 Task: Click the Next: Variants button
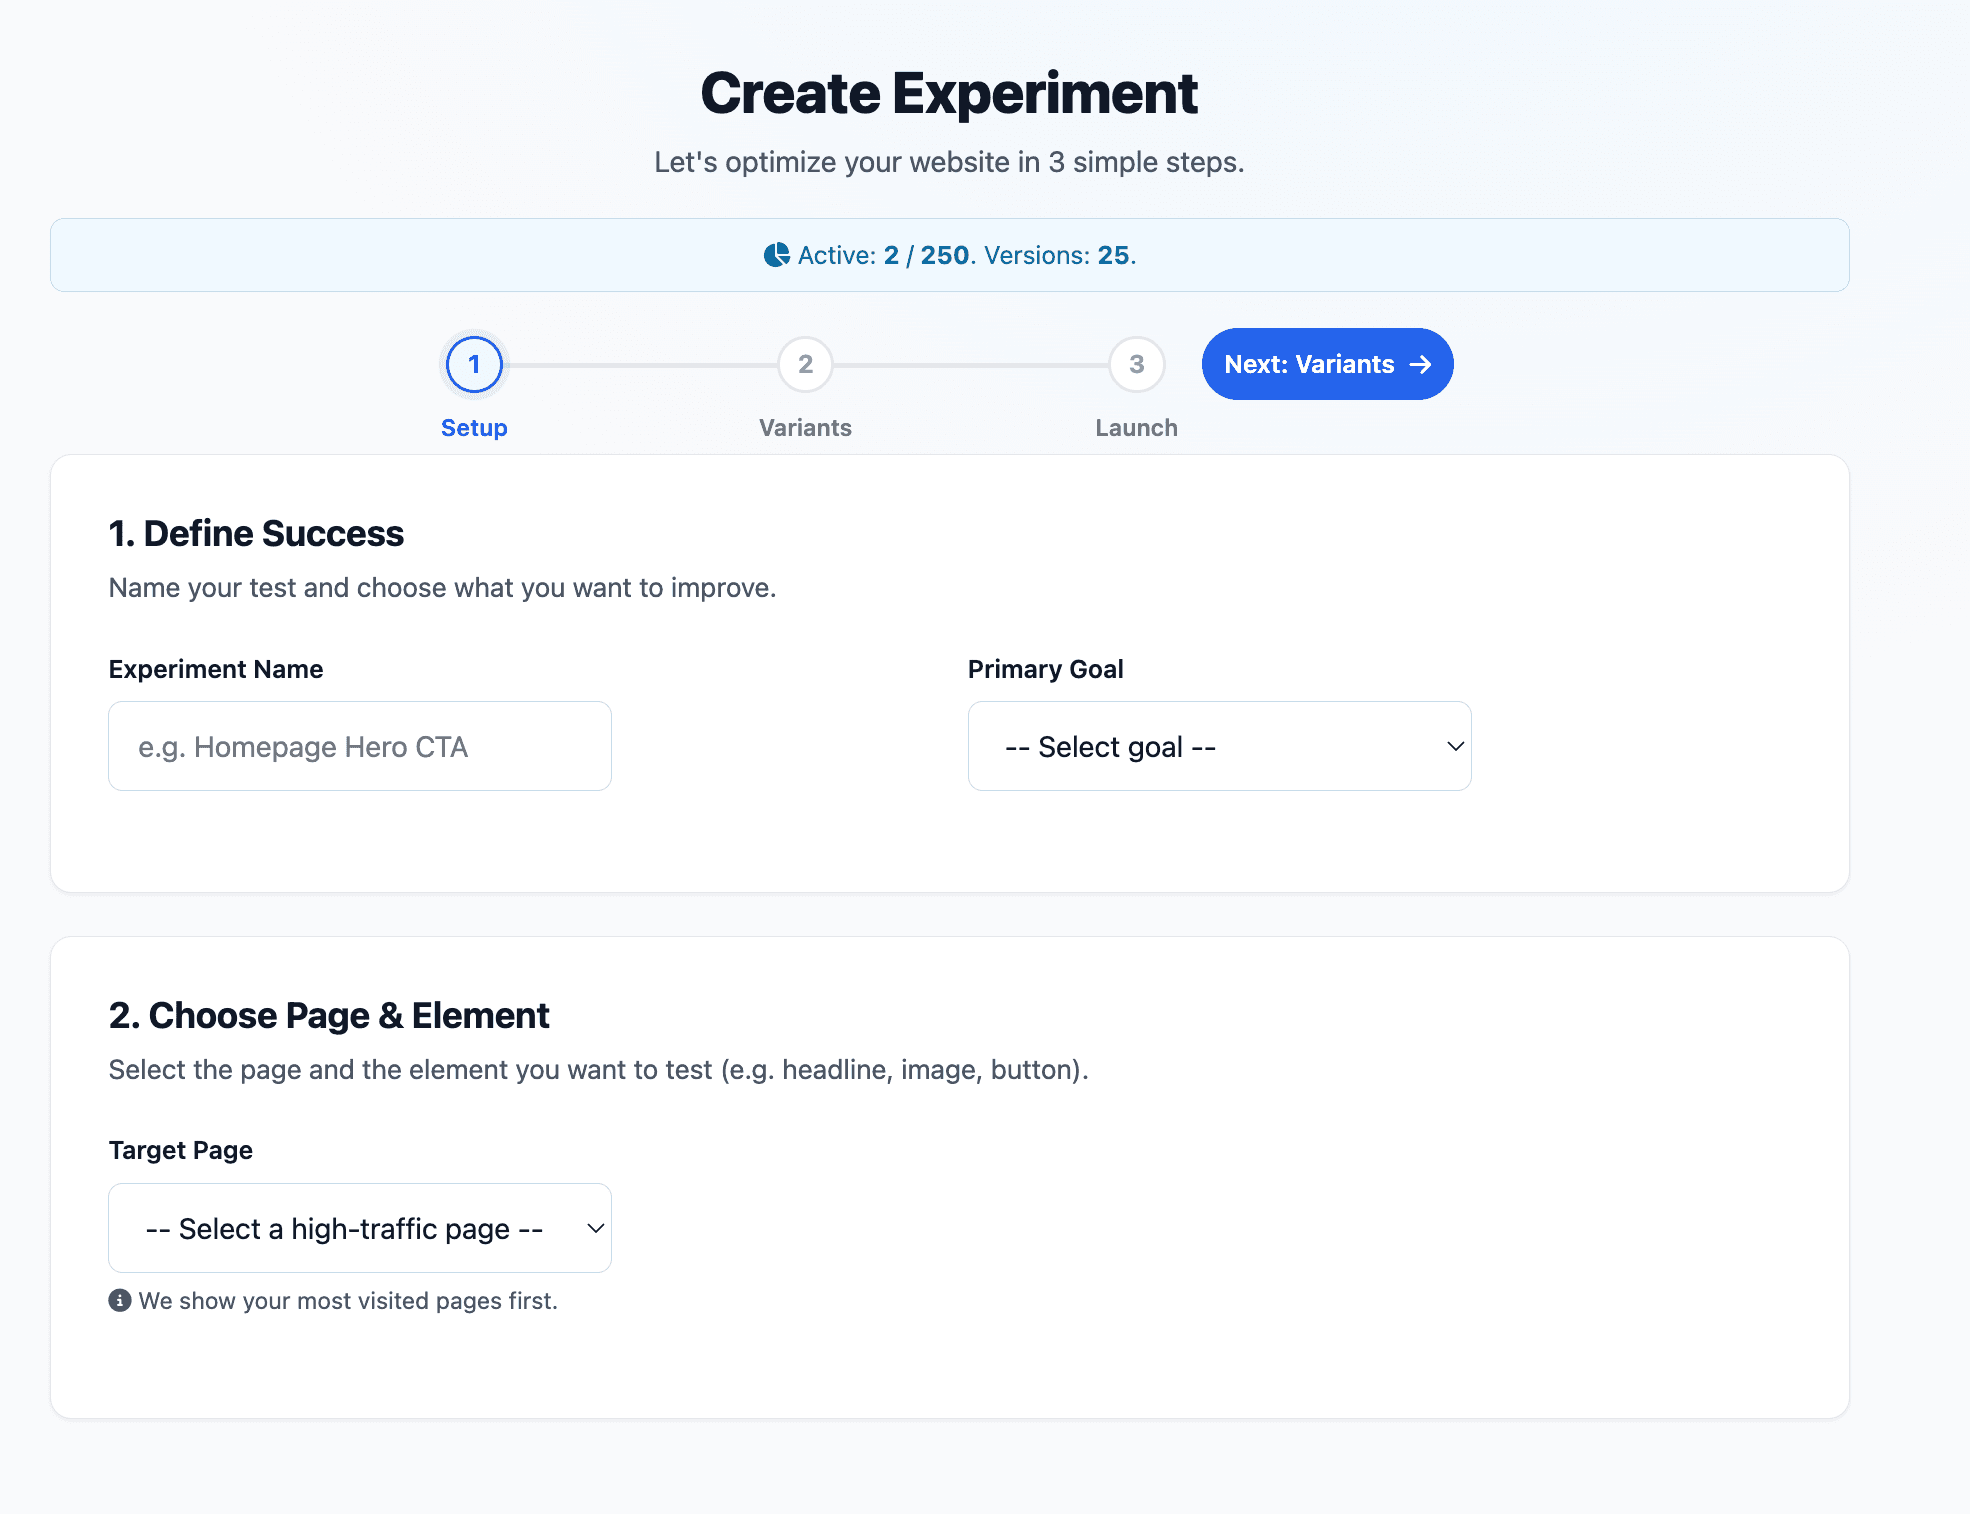(x=1327, y=364)
